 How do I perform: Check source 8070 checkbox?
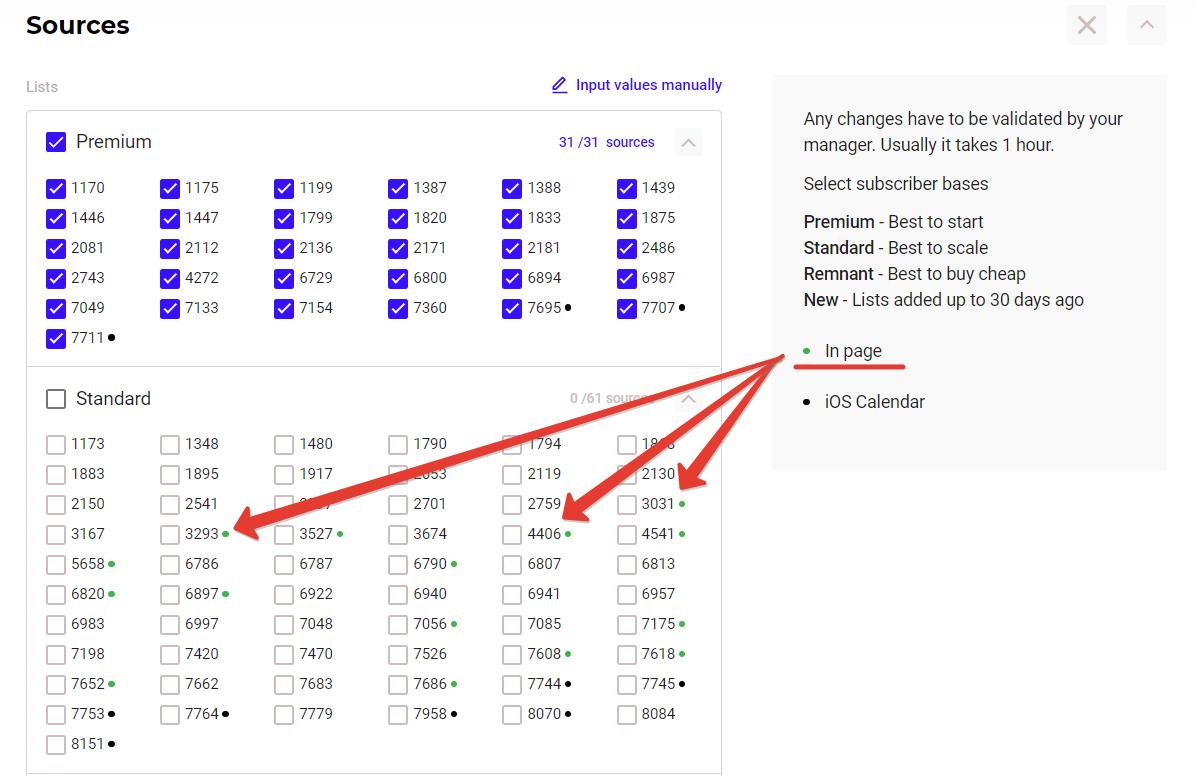pos(512,715)
